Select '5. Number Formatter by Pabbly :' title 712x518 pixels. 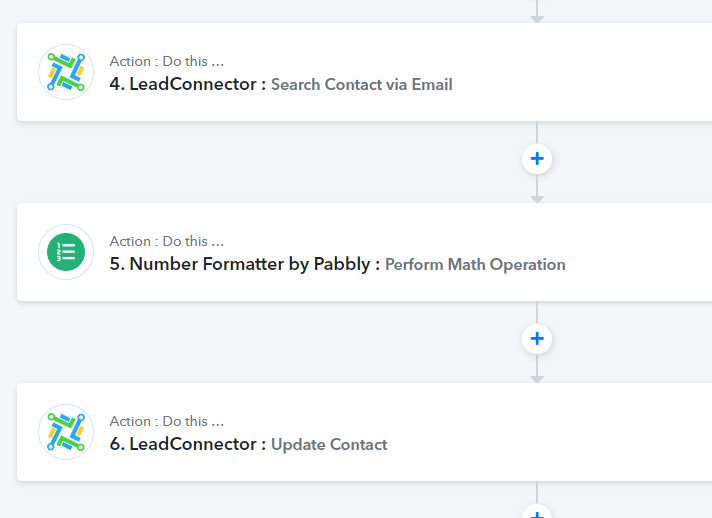click(x=245, y=264)
